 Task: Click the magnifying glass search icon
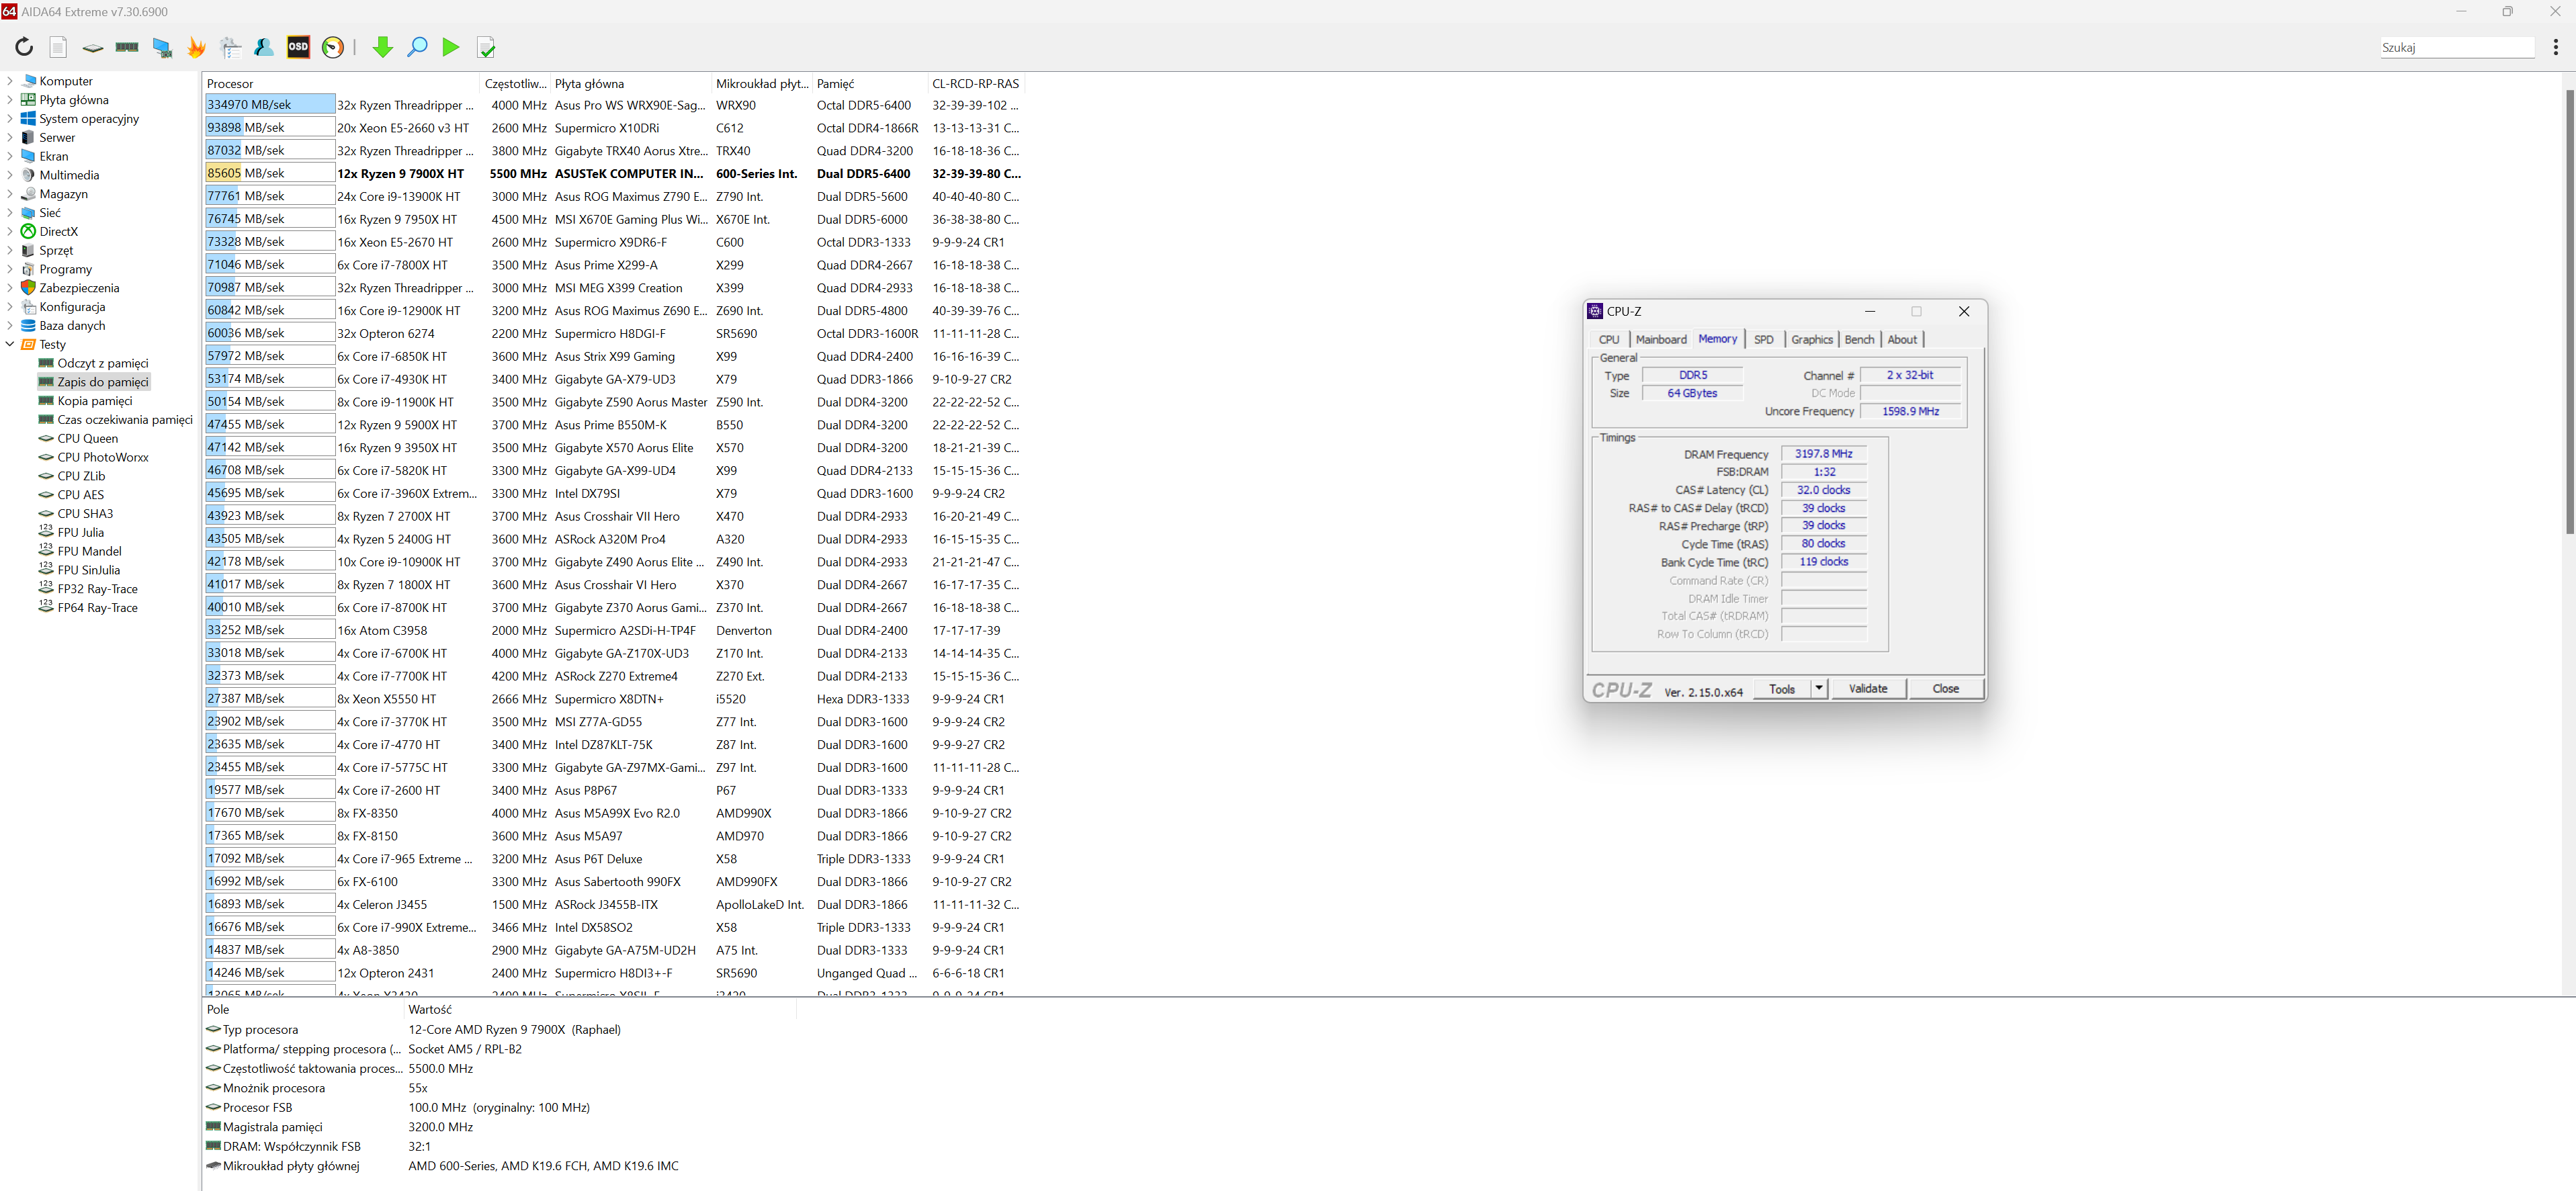tap(417, 47)
